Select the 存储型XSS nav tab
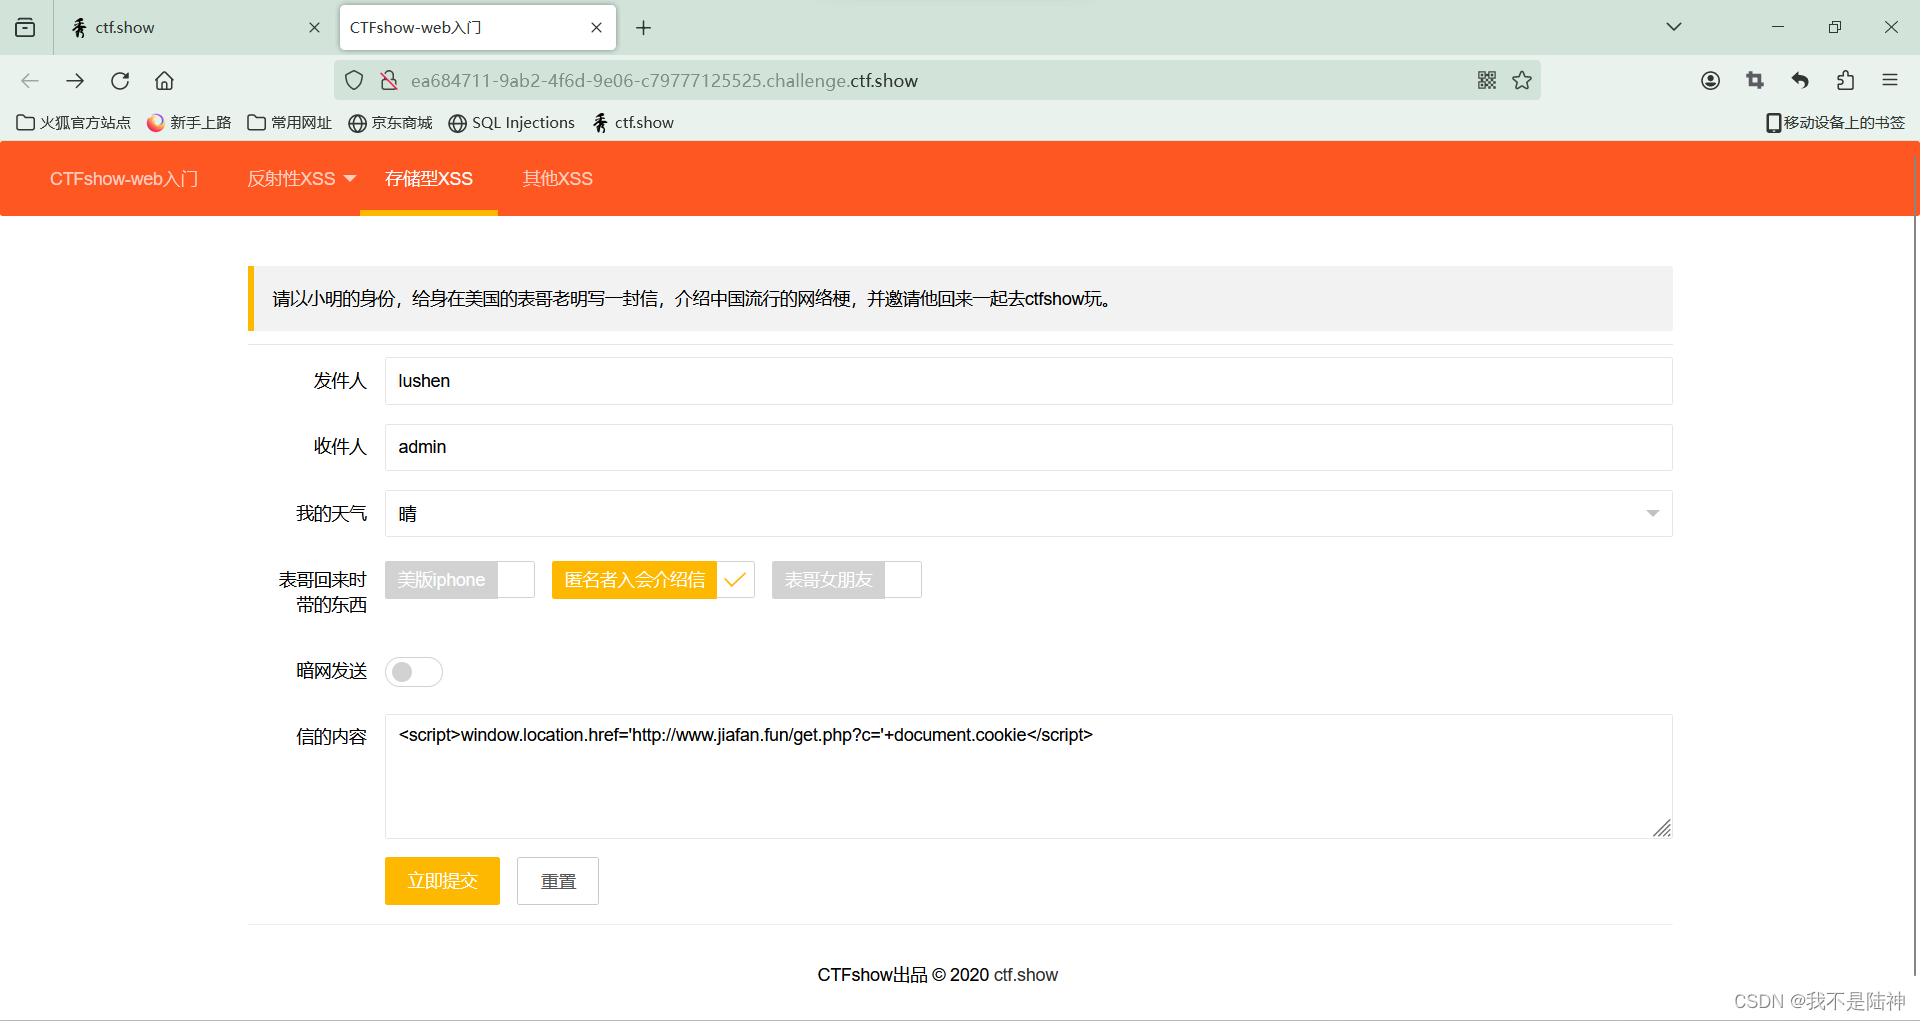This screenshot has height=1021, width=1920. pos(429,179)
